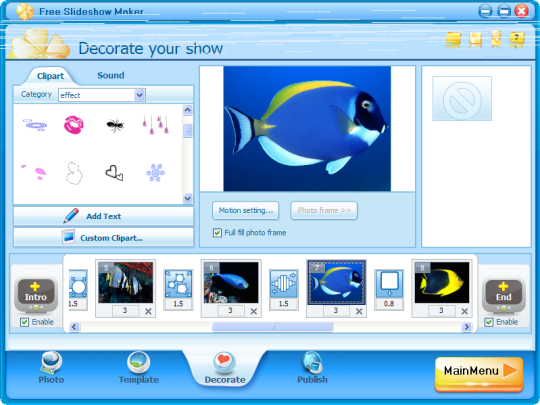The width and height of the screenshot is (540, 405).
Task: Select slide 6 blue fish thumbnail
Action: coord(231,282)
